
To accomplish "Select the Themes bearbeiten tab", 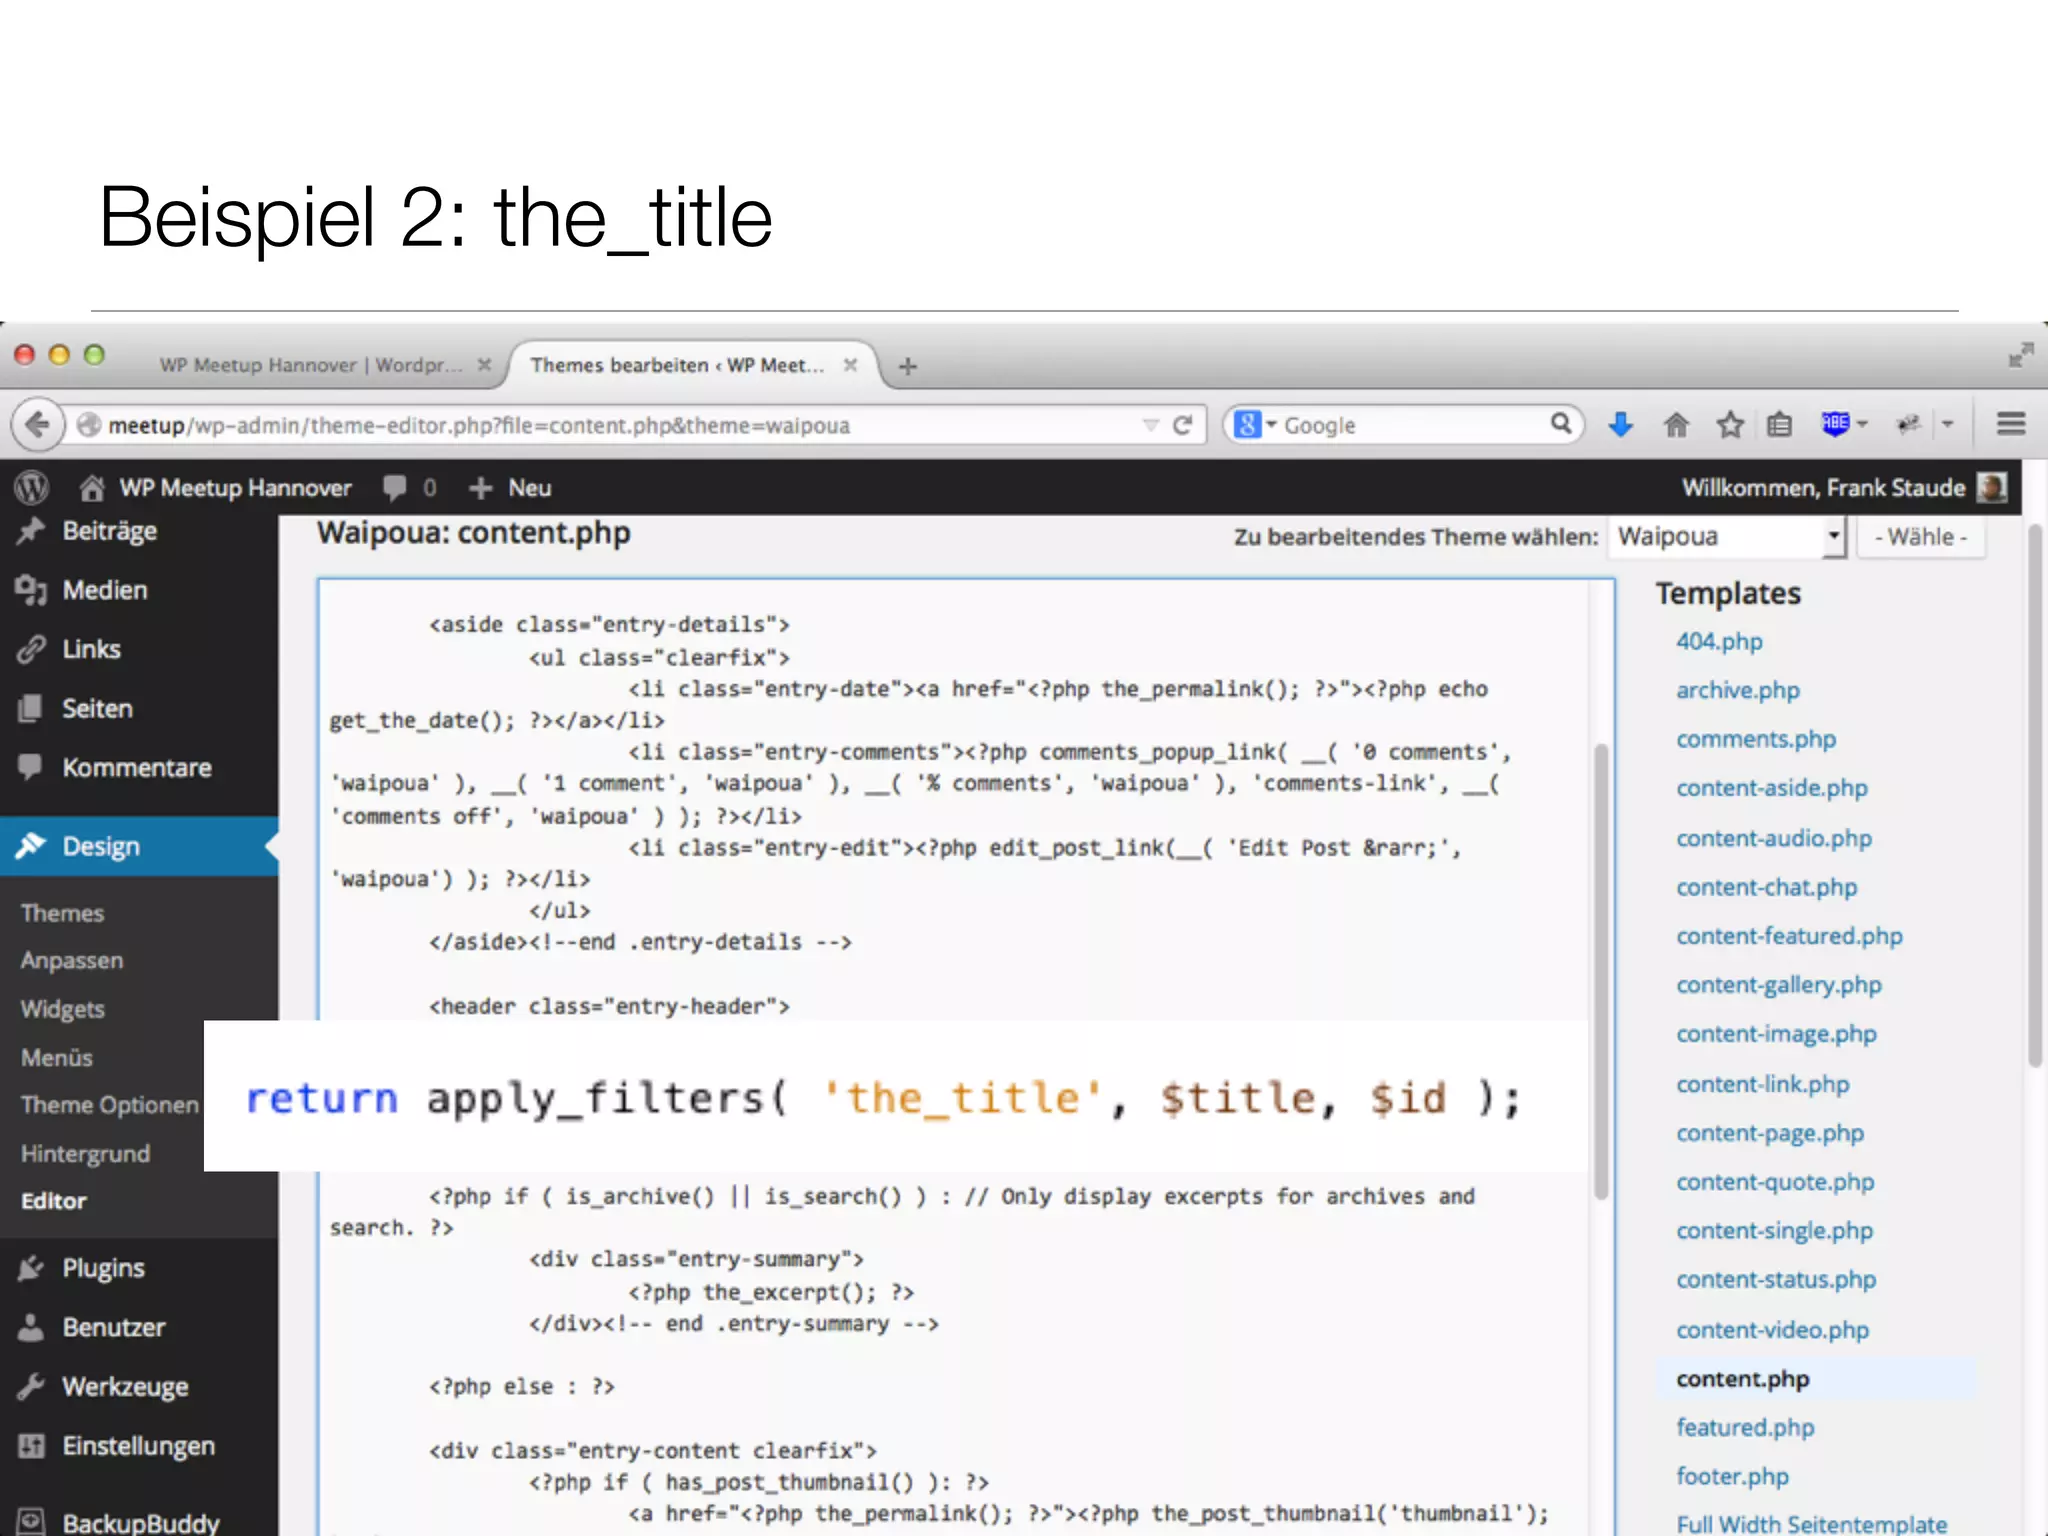I will pos(677,365).
